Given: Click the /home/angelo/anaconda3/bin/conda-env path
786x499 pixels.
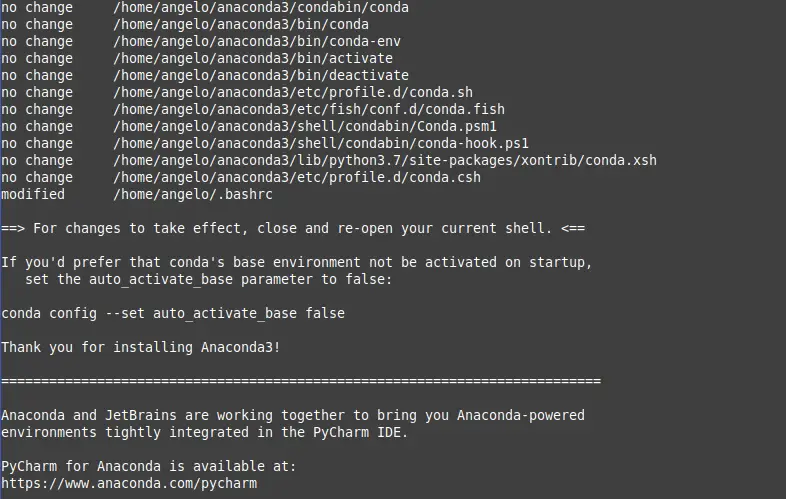Looking at the screenshot, I should [257, 42].
